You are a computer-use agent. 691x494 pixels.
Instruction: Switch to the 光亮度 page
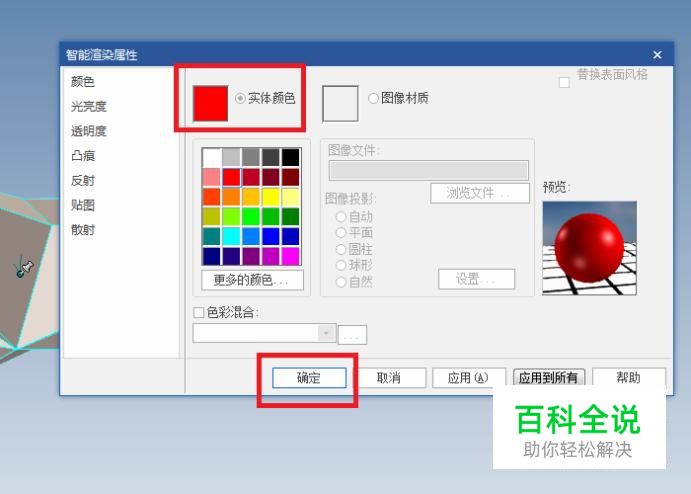89,106
